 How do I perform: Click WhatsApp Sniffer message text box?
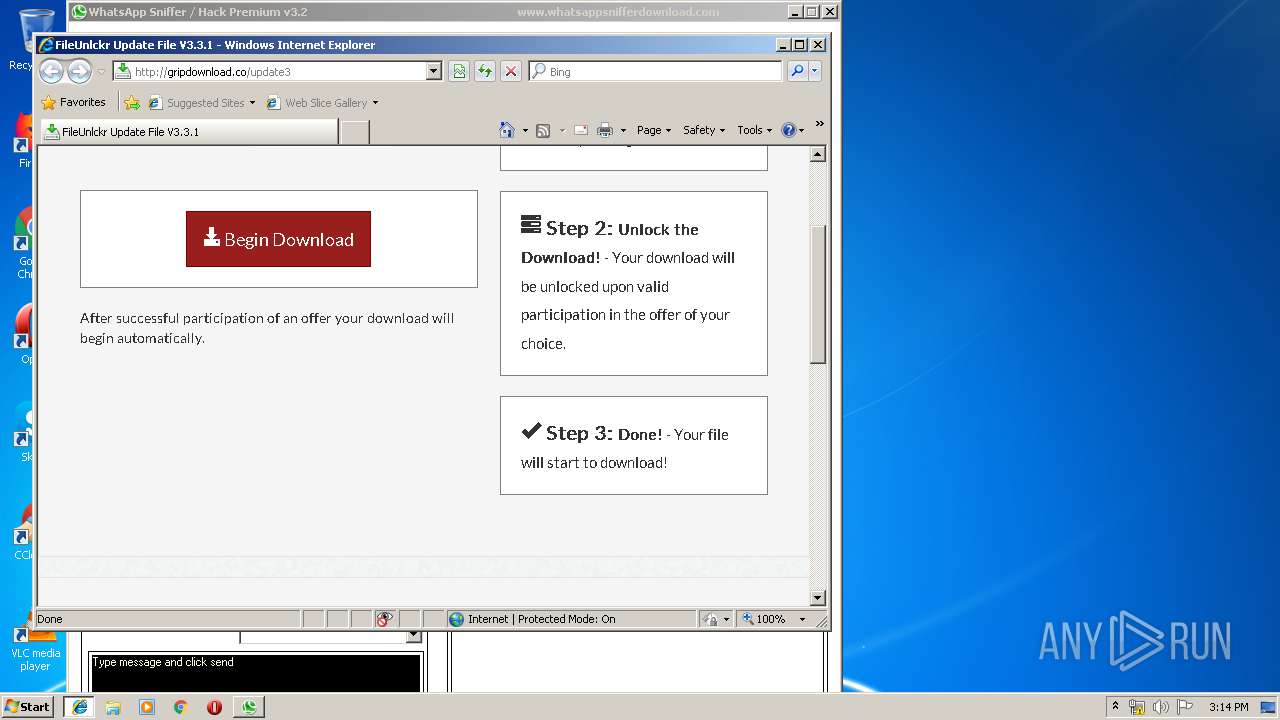click(x=256, y=673)
